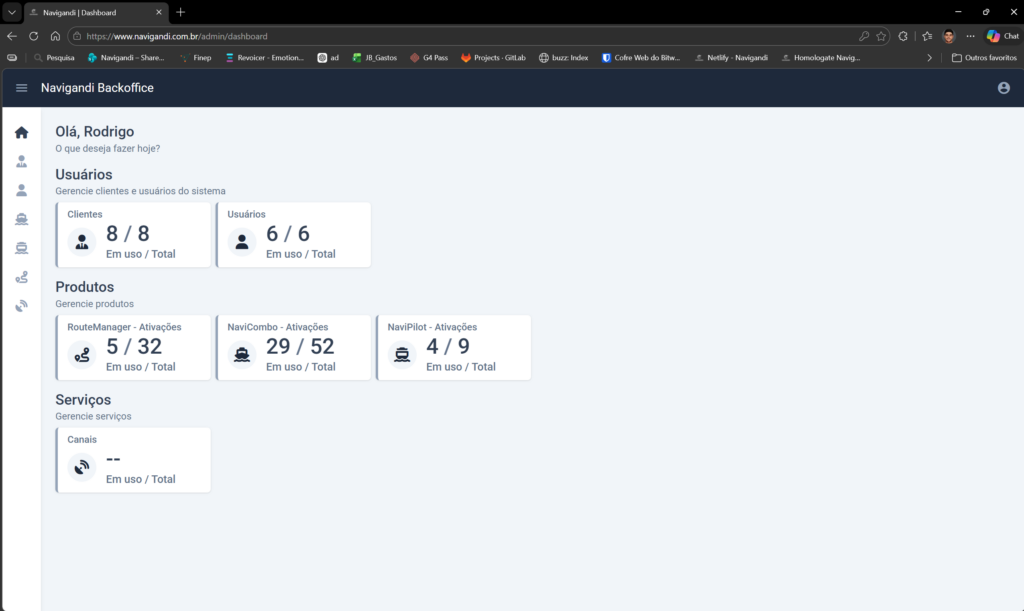The height and width of the screenshot is (611, 1024).
Task: Open the Navigandi - Share bookmark
Action: tap(126, 58)
